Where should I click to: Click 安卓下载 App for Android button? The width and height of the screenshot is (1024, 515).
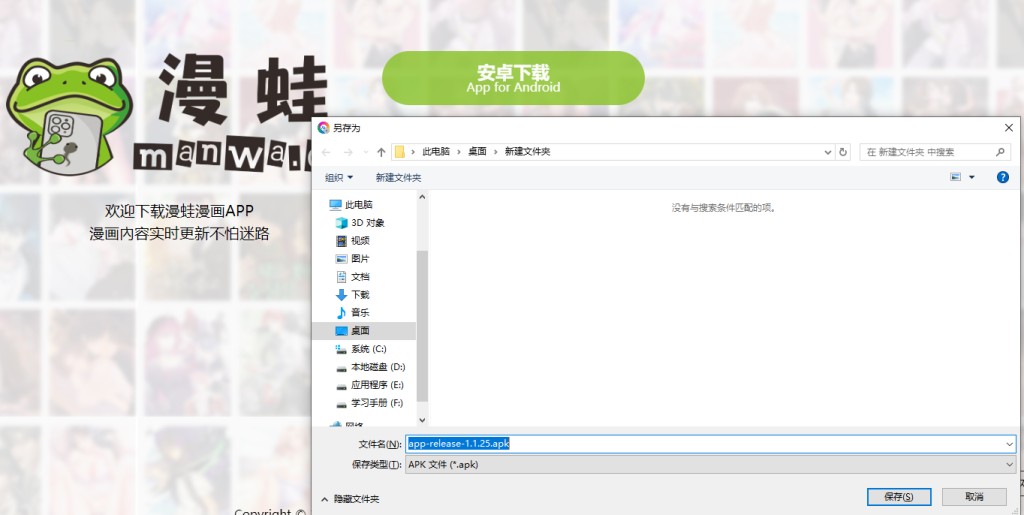(513, 78)
